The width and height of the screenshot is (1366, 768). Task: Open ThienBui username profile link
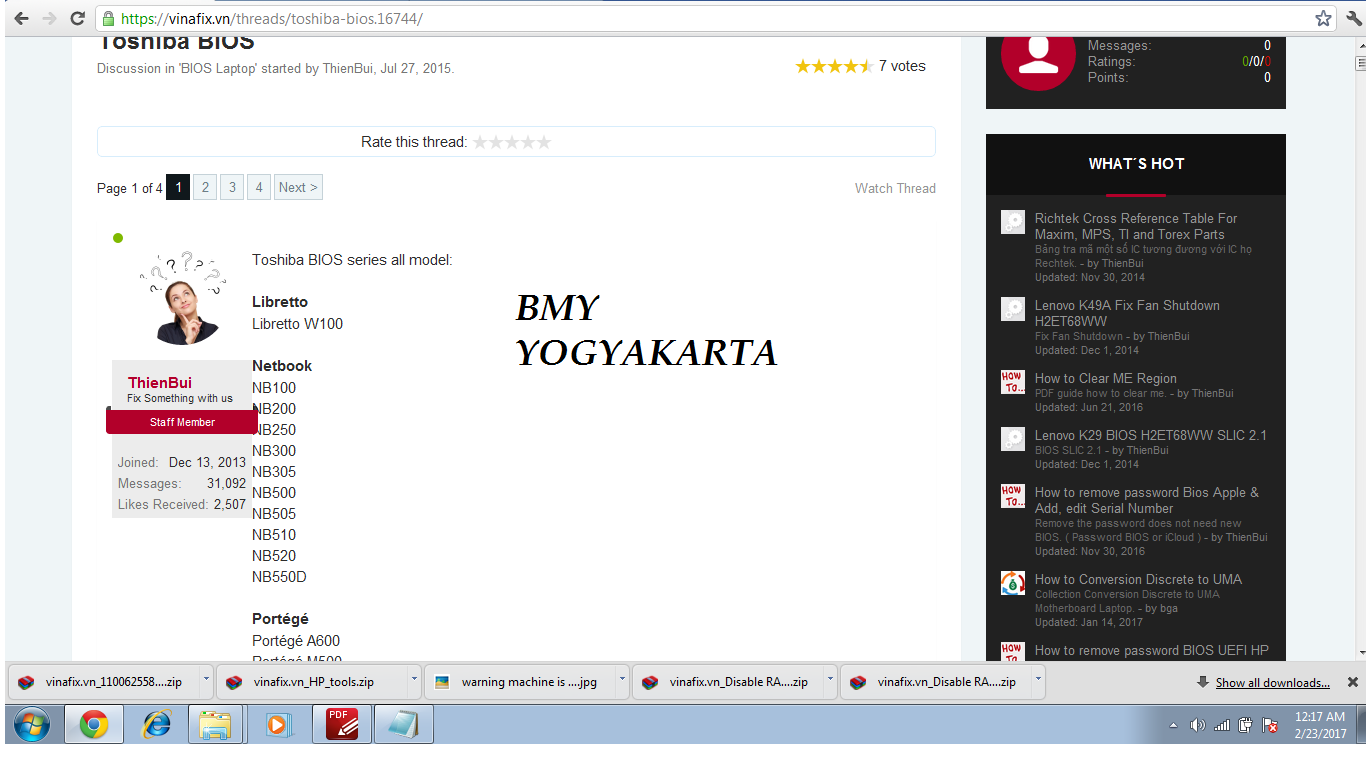click(160, 383)
